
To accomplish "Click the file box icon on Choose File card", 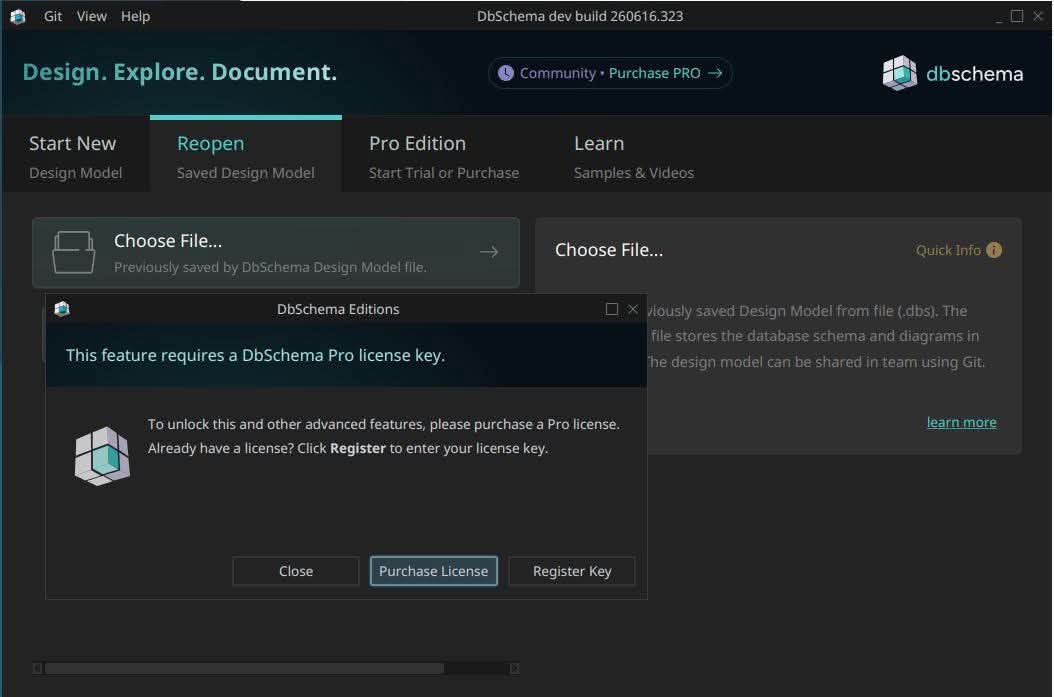I will click(73, 252).
